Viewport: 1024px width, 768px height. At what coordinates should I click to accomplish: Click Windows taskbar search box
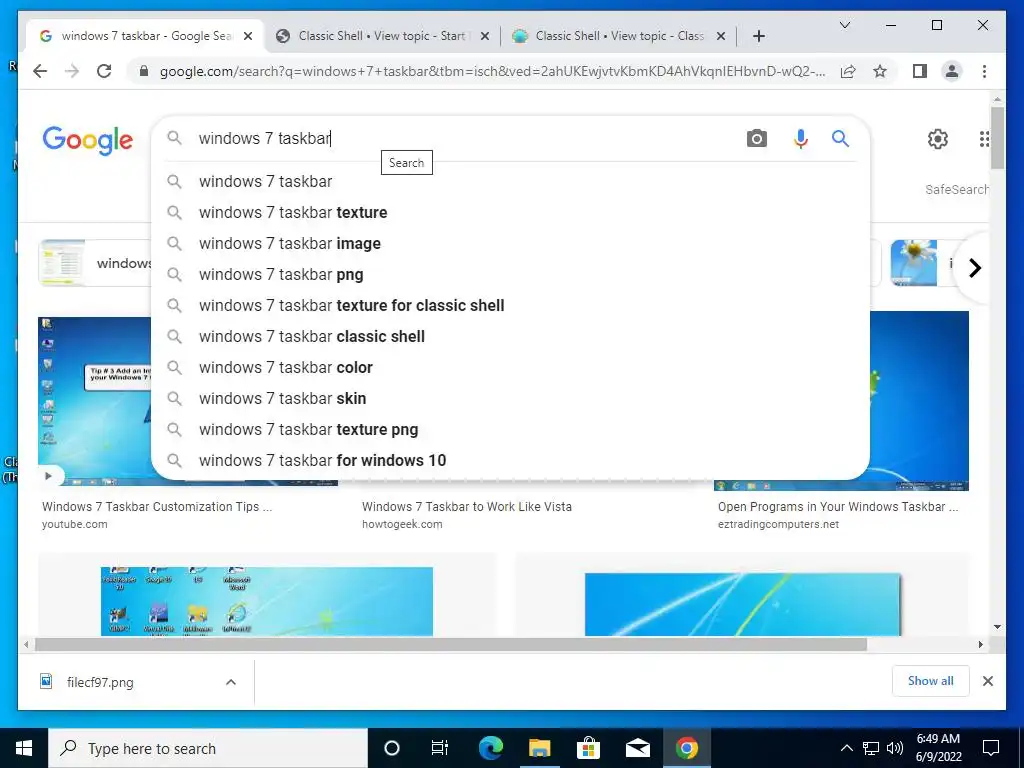(208, 748)
